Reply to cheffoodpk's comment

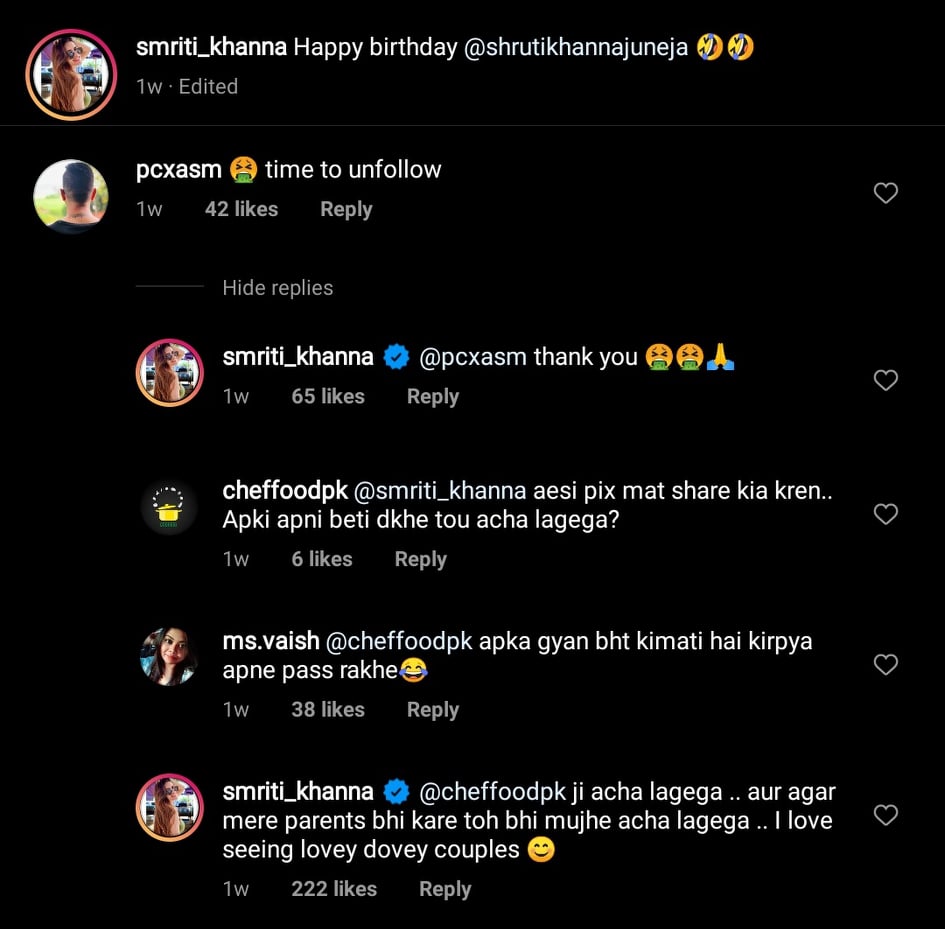[x=420, y=559]
